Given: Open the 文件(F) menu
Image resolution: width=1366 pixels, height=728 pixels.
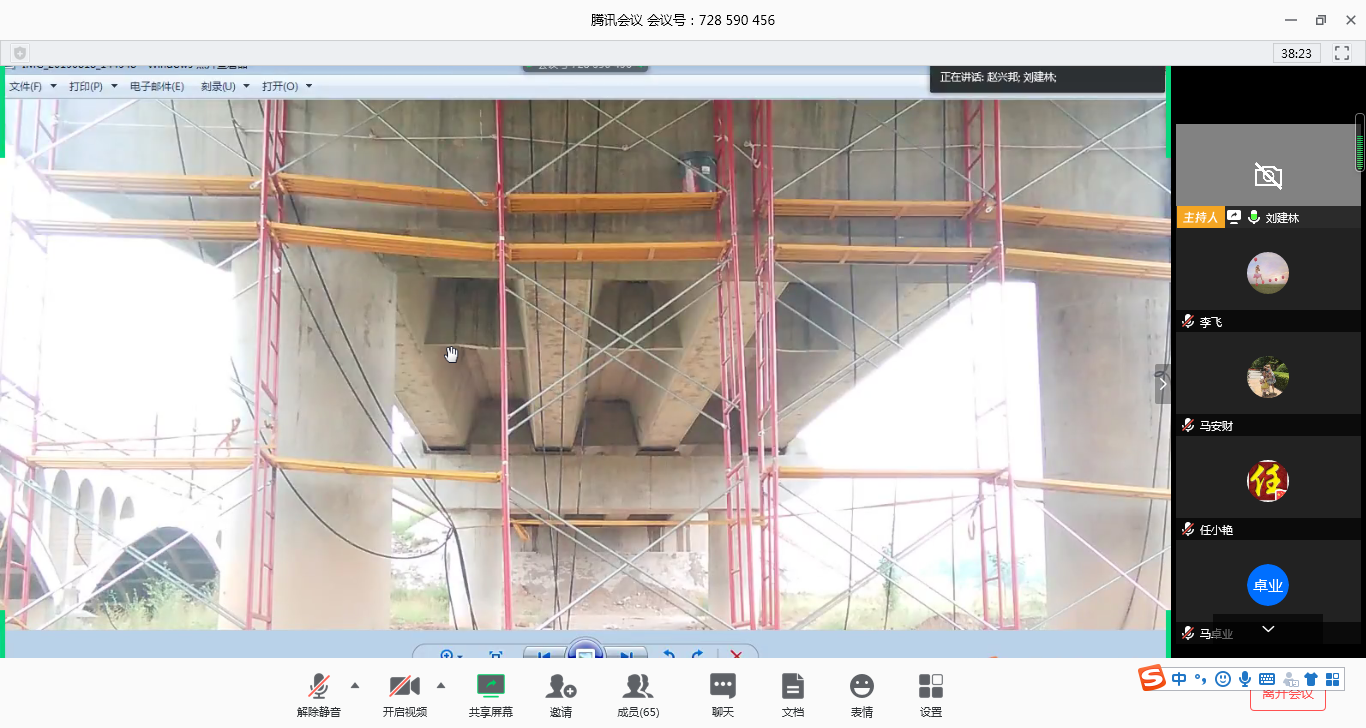Looking at the screenshot, I should pyautogui.click(x=32, y=87).
